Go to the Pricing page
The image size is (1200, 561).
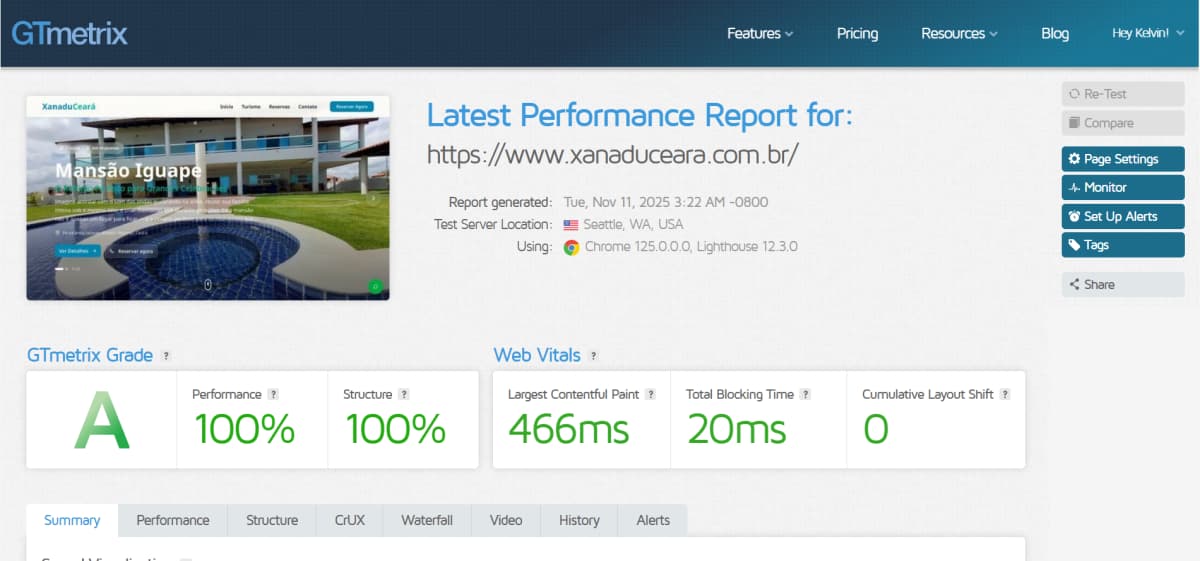click(x=857, y=33)
